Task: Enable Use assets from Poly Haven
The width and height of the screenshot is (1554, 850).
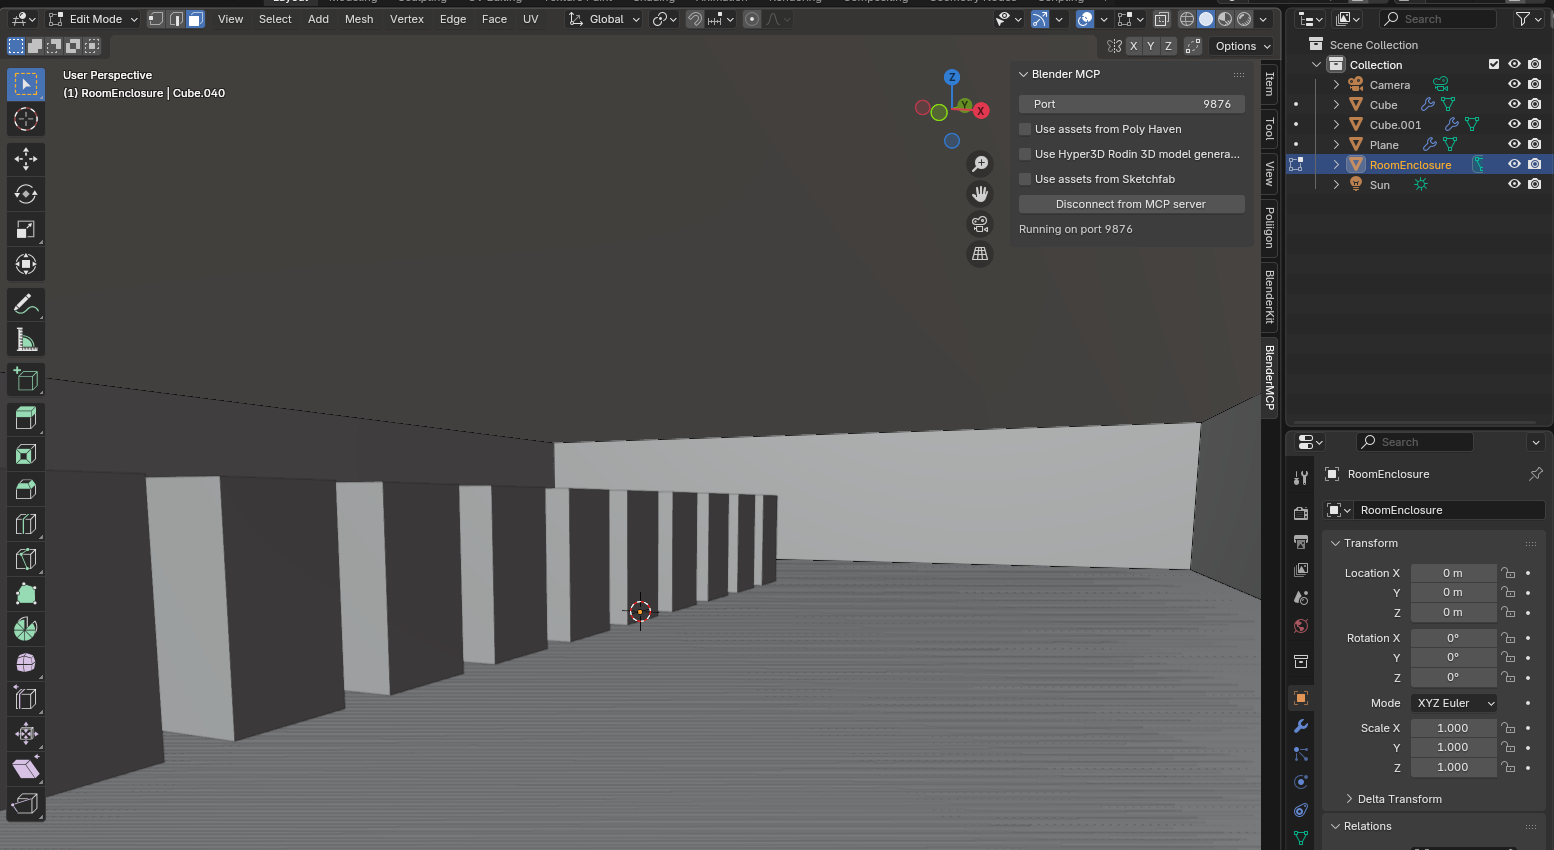Action: pyautogui.click(x=1025, y=129)
